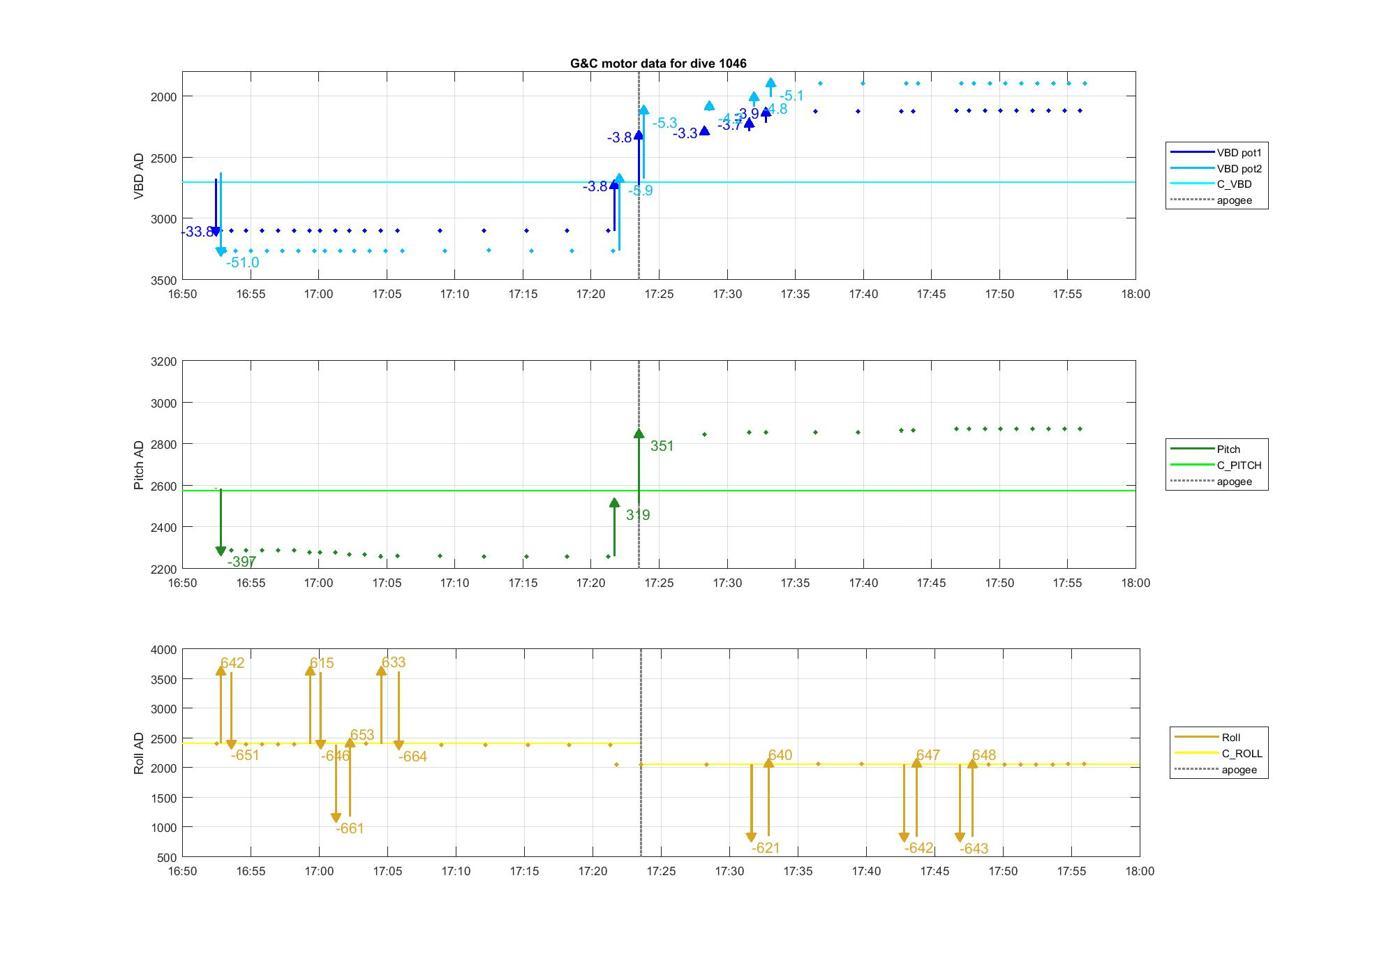Viewport: 1400px width, 964px height.
Task: Select C_PITCH legend entry
Action: pyautogui.click(x=1215, y=465)
